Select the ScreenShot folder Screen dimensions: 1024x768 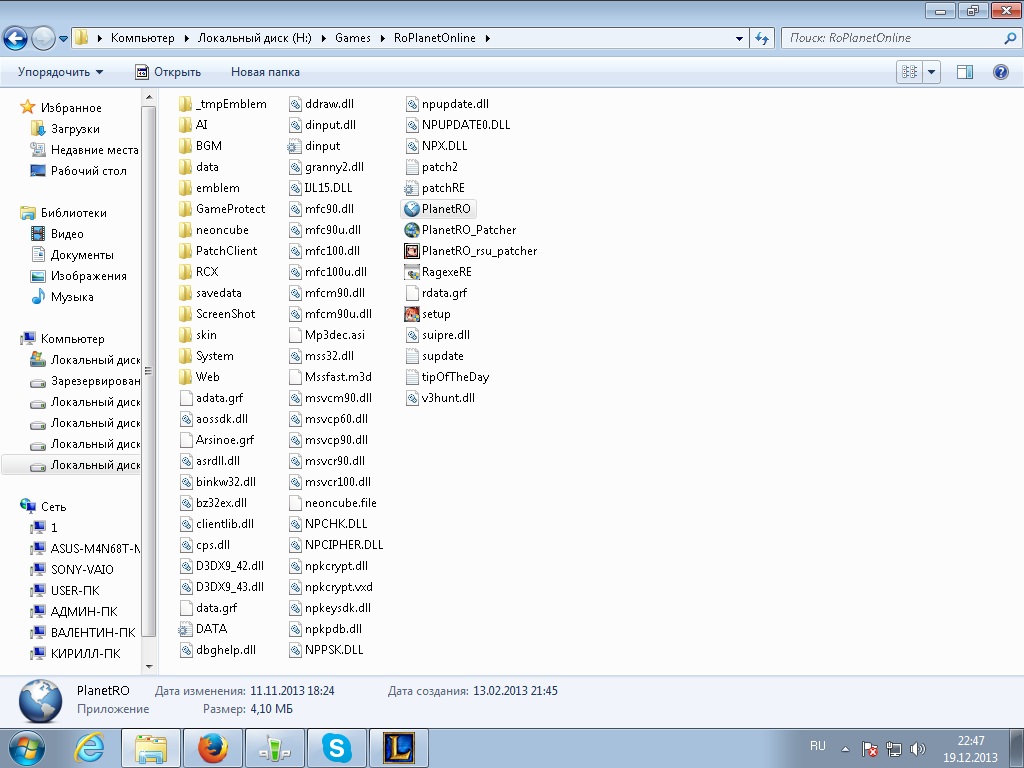[217, 314]
